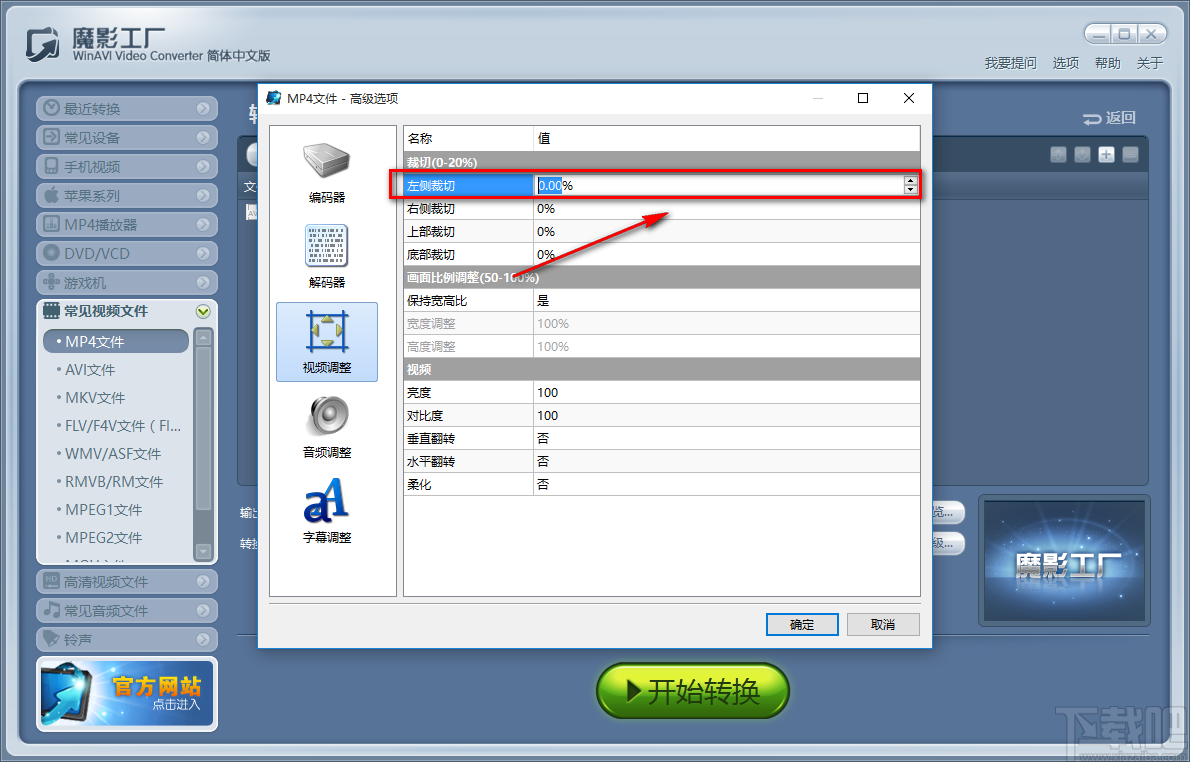Click the 垂直翻转 value 否
This screenshot has height=762, width=1190.
(726, 439)
